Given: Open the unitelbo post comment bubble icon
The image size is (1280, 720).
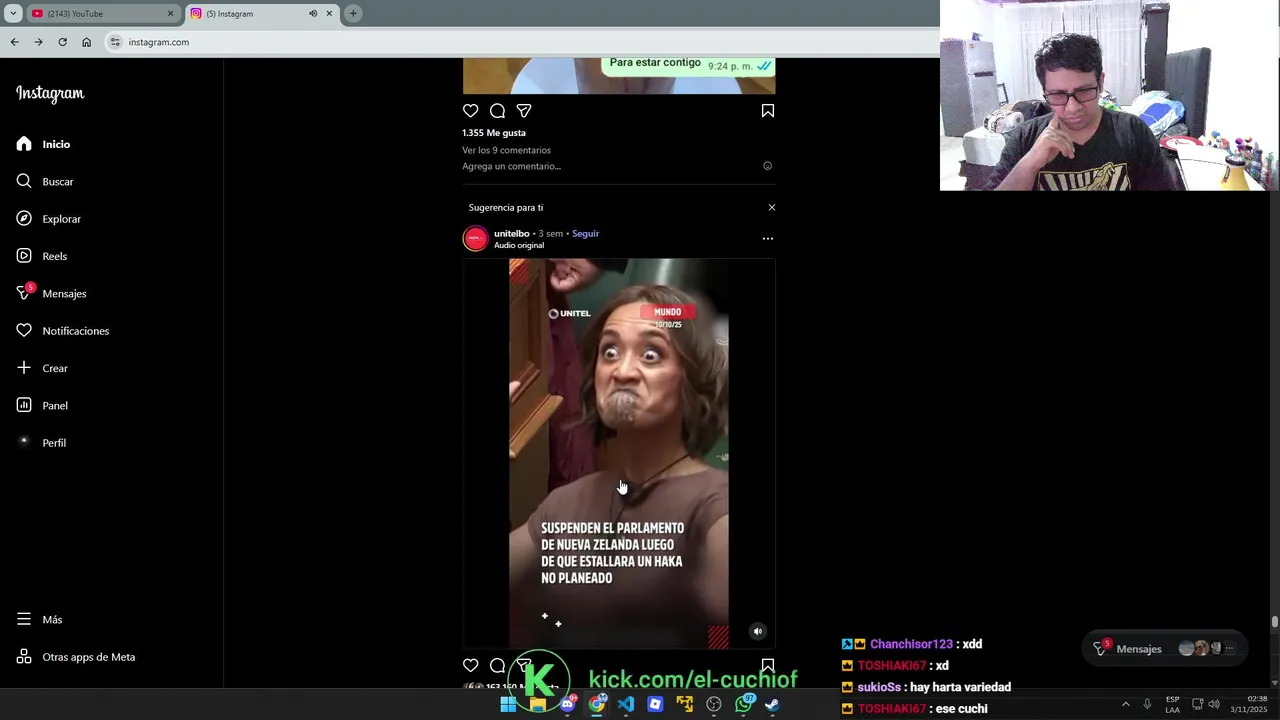Looking at the screenshot, I should [x=497, y=666].
